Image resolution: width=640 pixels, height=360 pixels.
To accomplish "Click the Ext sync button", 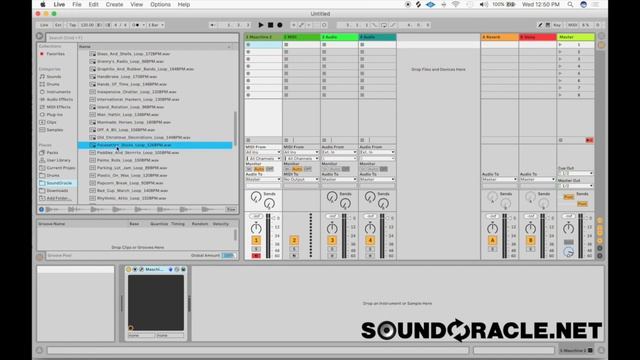I will tap(58, 25).
